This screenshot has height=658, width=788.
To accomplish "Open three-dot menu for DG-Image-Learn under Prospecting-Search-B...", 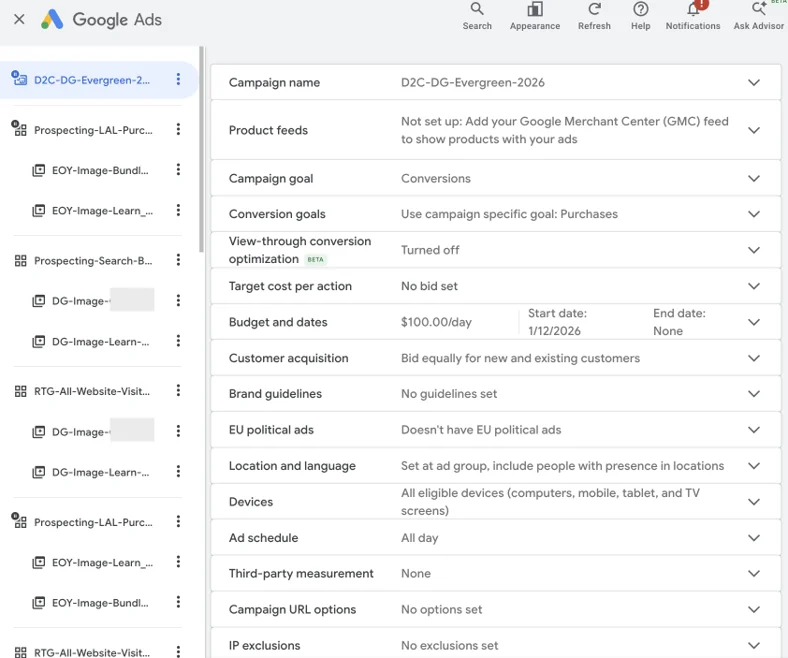I will [x=178, y=341].
